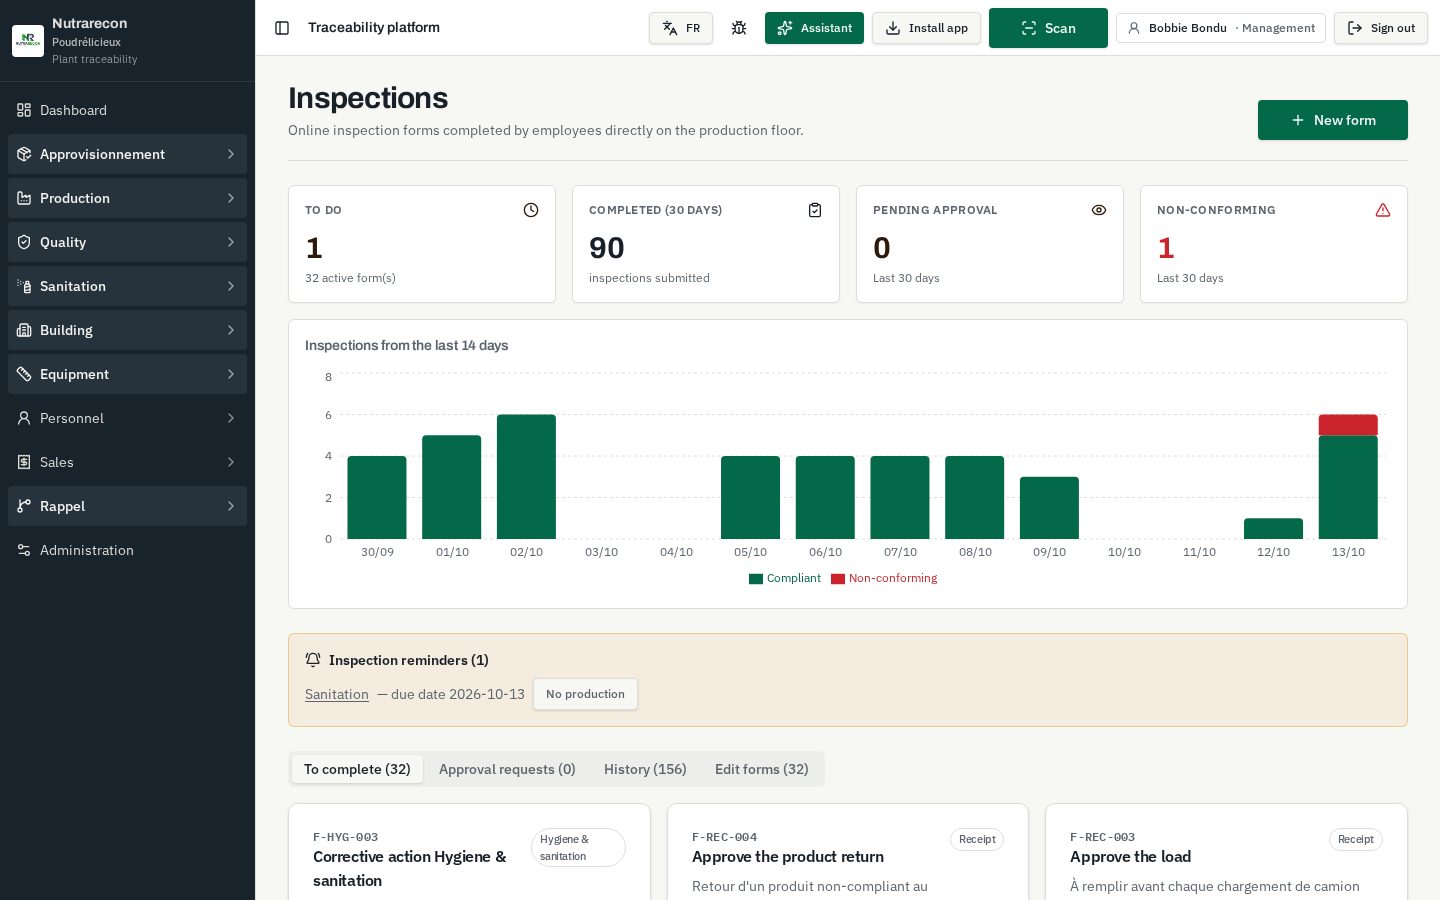Toggle the sidebar panel icon

[x=282, y=28]
